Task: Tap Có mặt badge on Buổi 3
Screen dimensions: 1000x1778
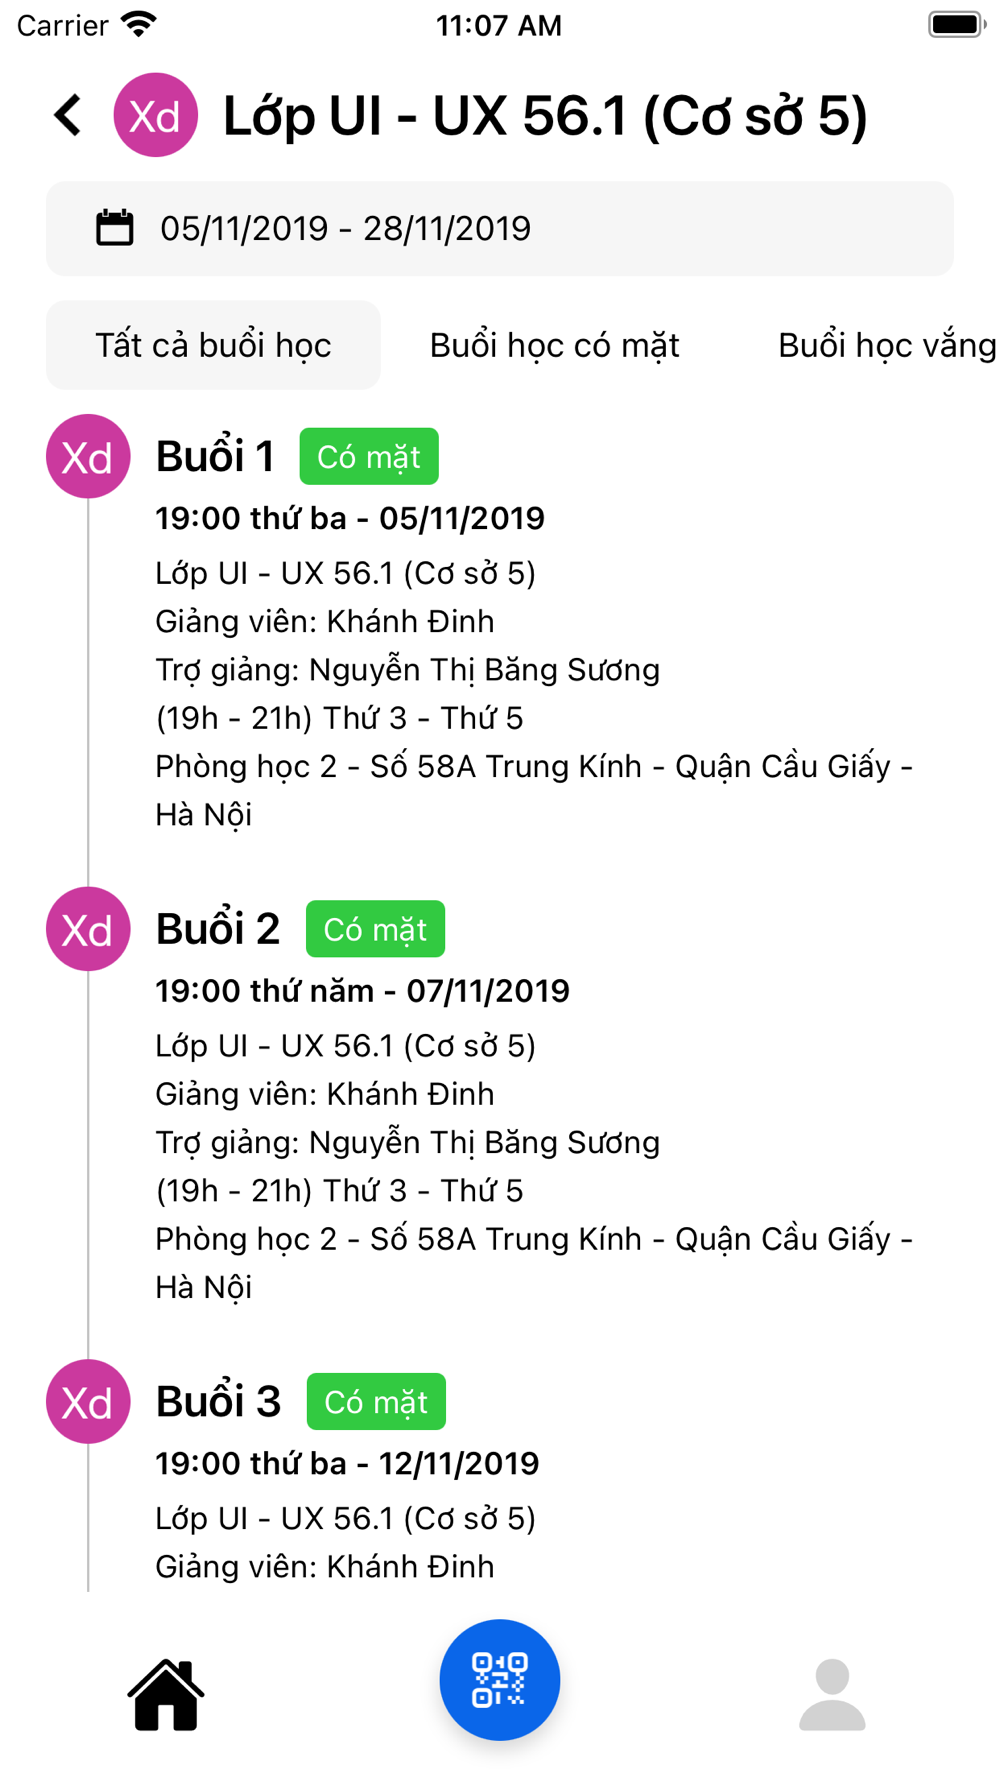Action: click(x=376, y=1401)
